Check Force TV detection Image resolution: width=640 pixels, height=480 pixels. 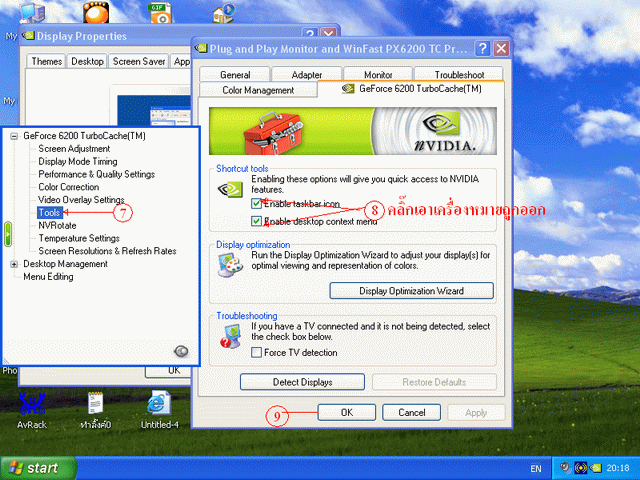[256, 352]
